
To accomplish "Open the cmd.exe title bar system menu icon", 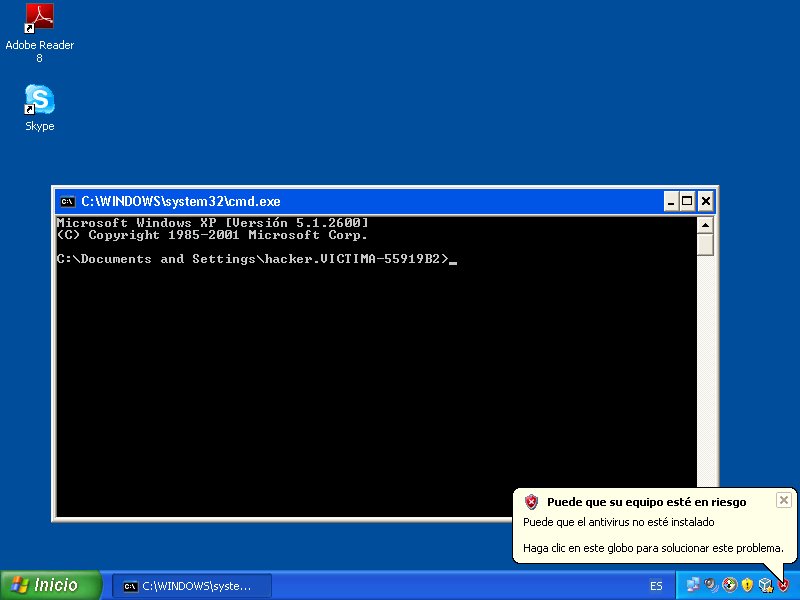I will point(67,202).
